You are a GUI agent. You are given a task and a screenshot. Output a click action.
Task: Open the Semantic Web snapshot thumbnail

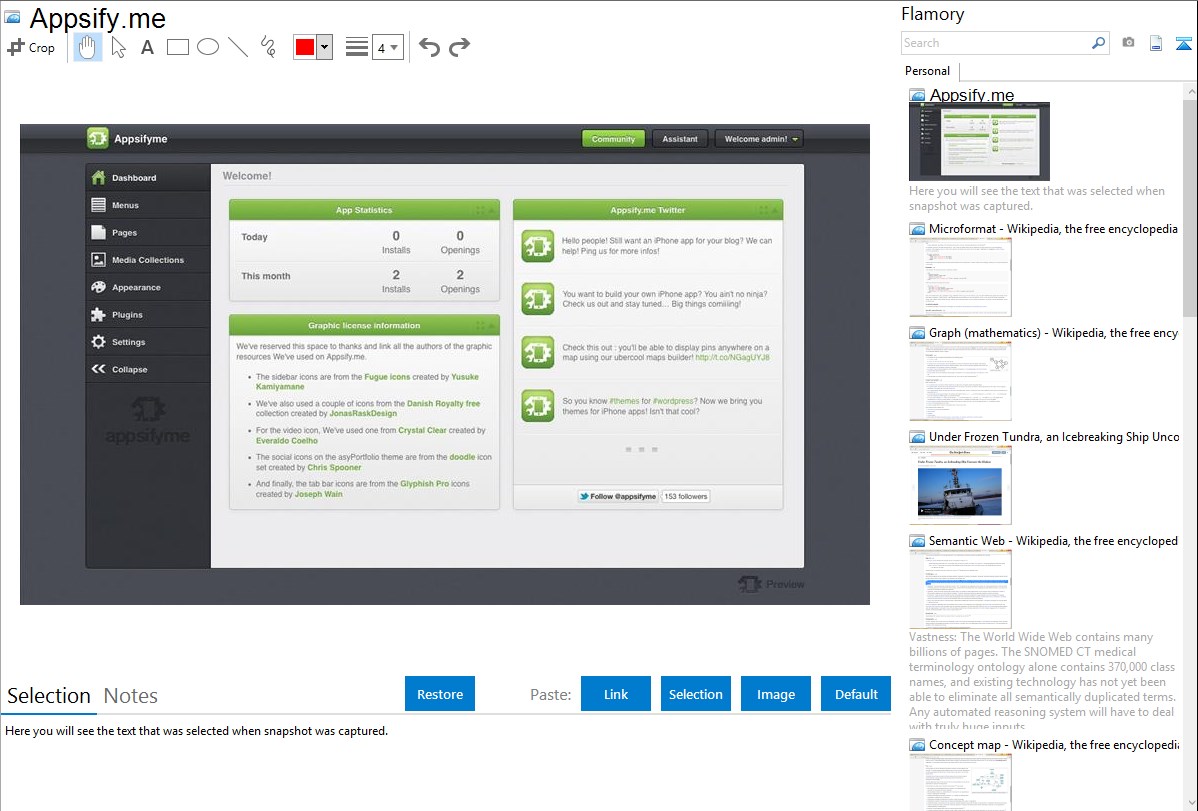[960, 589]
